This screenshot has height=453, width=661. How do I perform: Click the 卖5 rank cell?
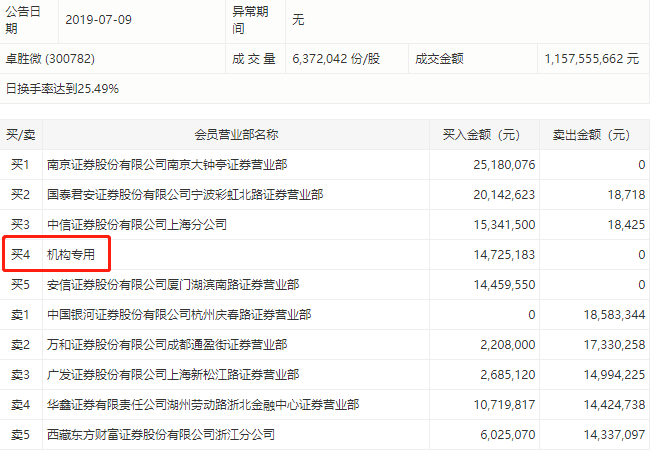20,435
